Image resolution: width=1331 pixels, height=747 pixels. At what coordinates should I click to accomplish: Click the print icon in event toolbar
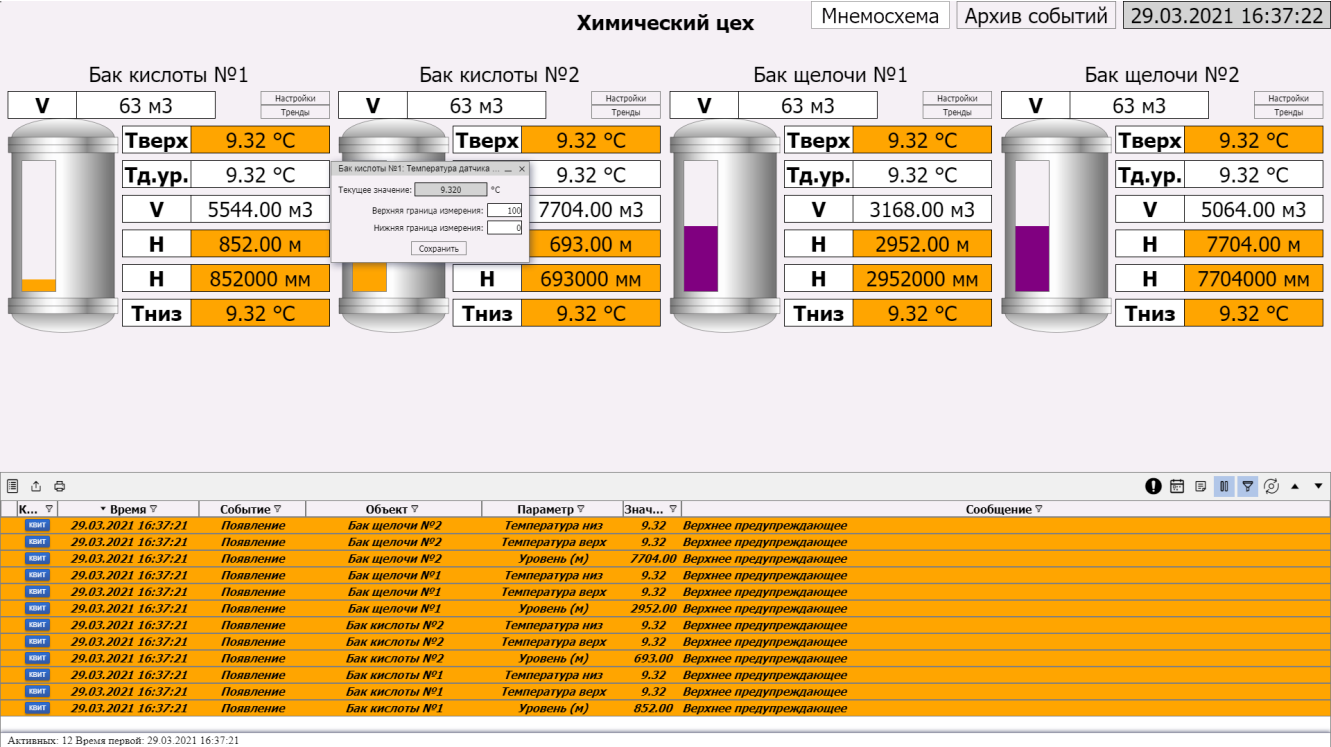point(59,486)
